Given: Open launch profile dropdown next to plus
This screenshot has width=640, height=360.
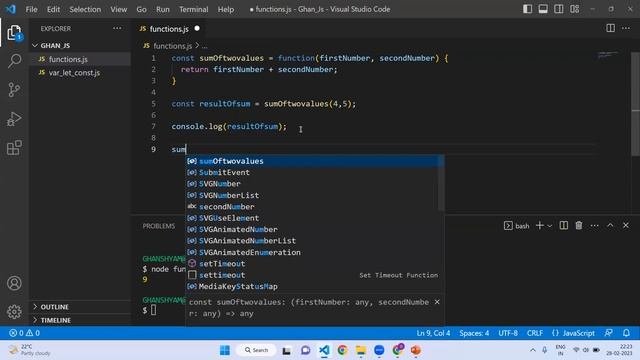Looking at the screenshot, I should (549, 226).
